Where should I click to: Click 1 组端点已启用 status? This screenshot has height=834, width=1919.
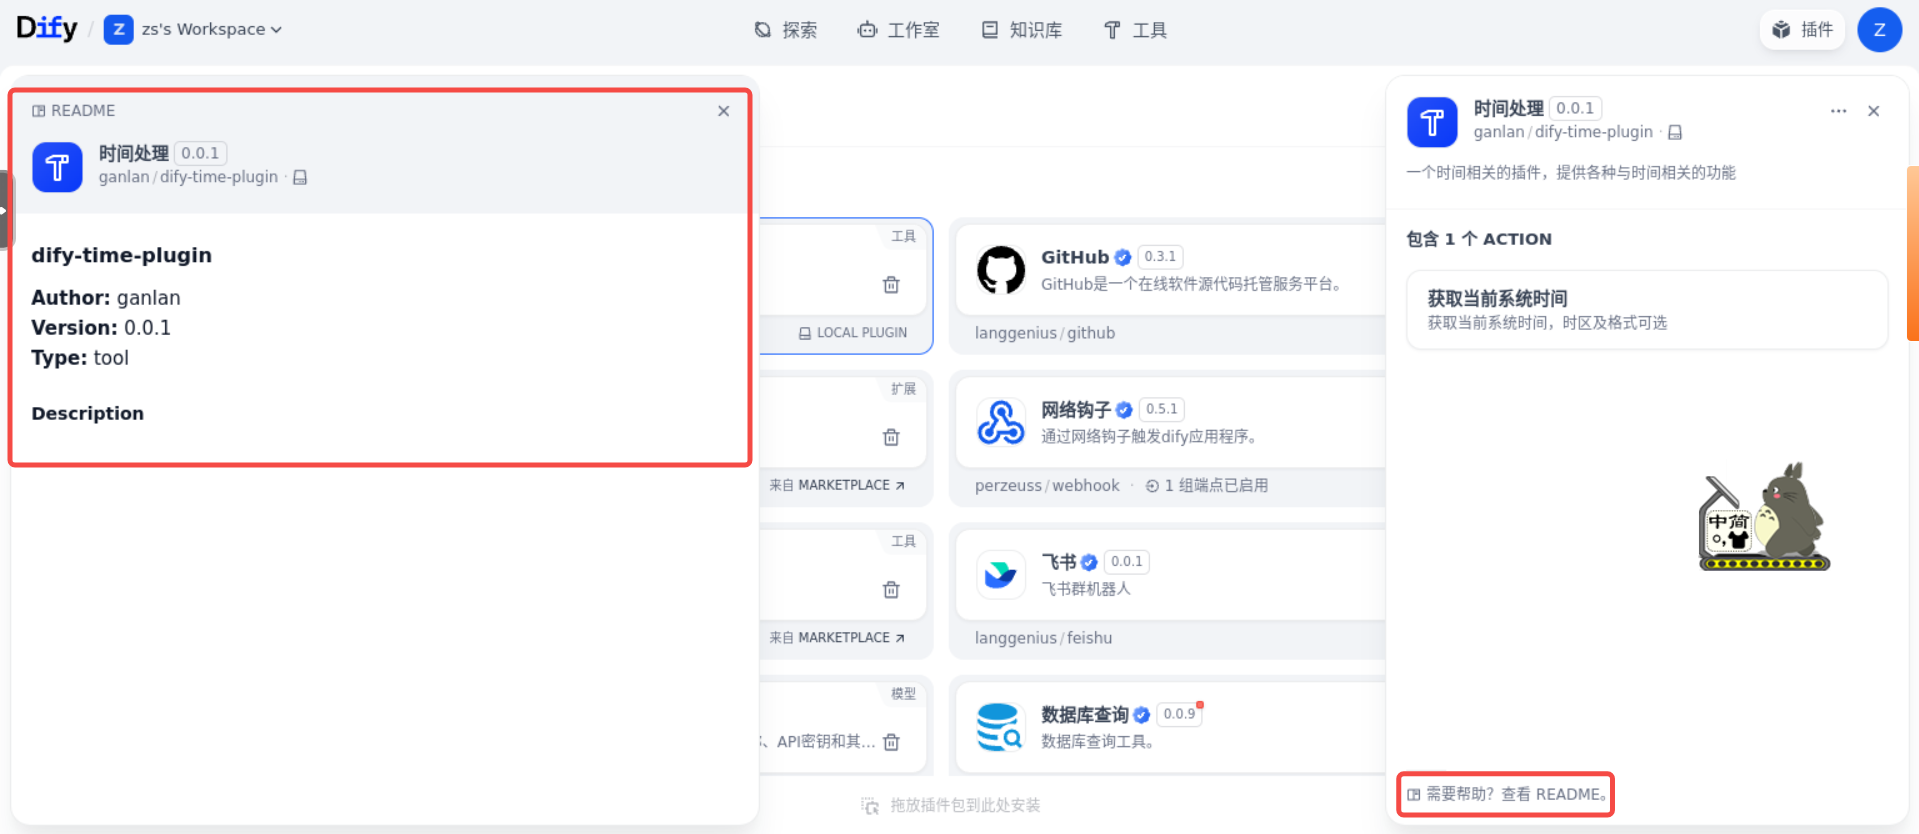(x=1207, y=485)
